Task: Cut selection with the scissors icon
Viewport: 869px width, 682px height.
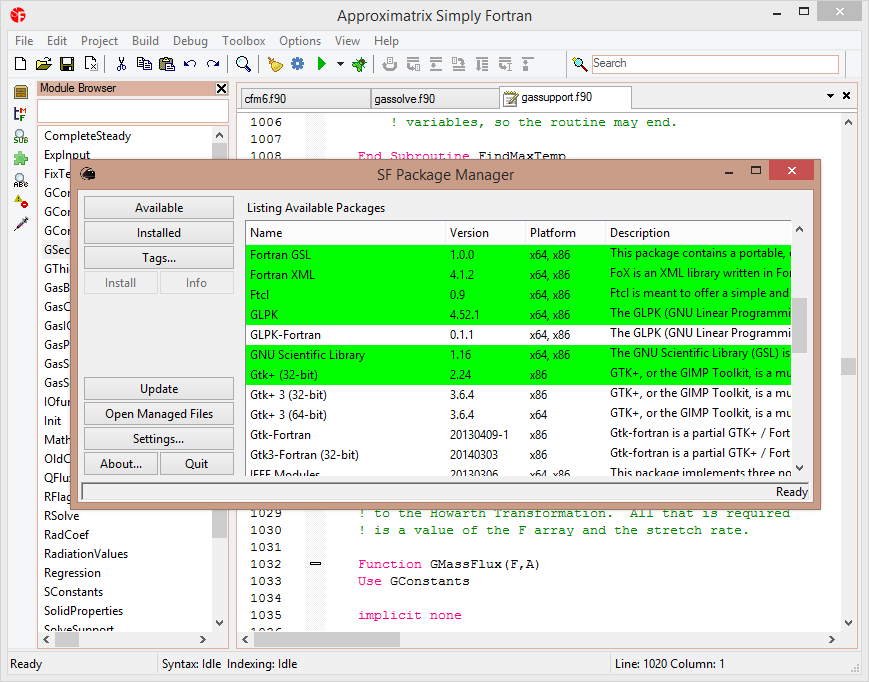Action: pos(121,64)
